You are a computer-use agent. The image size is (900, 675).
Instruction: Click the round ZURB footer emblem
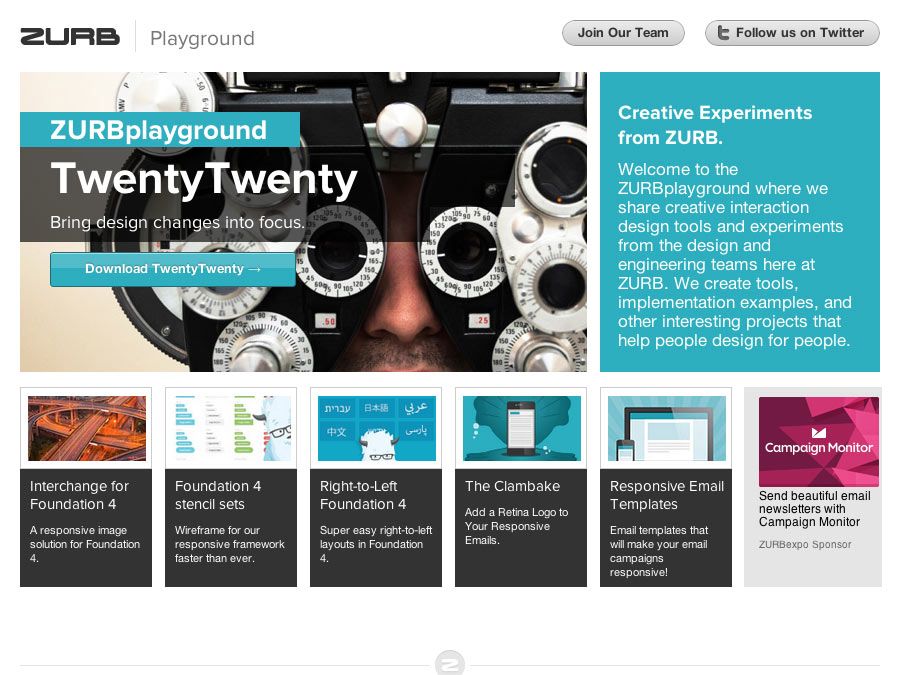(x=450, y=664)
